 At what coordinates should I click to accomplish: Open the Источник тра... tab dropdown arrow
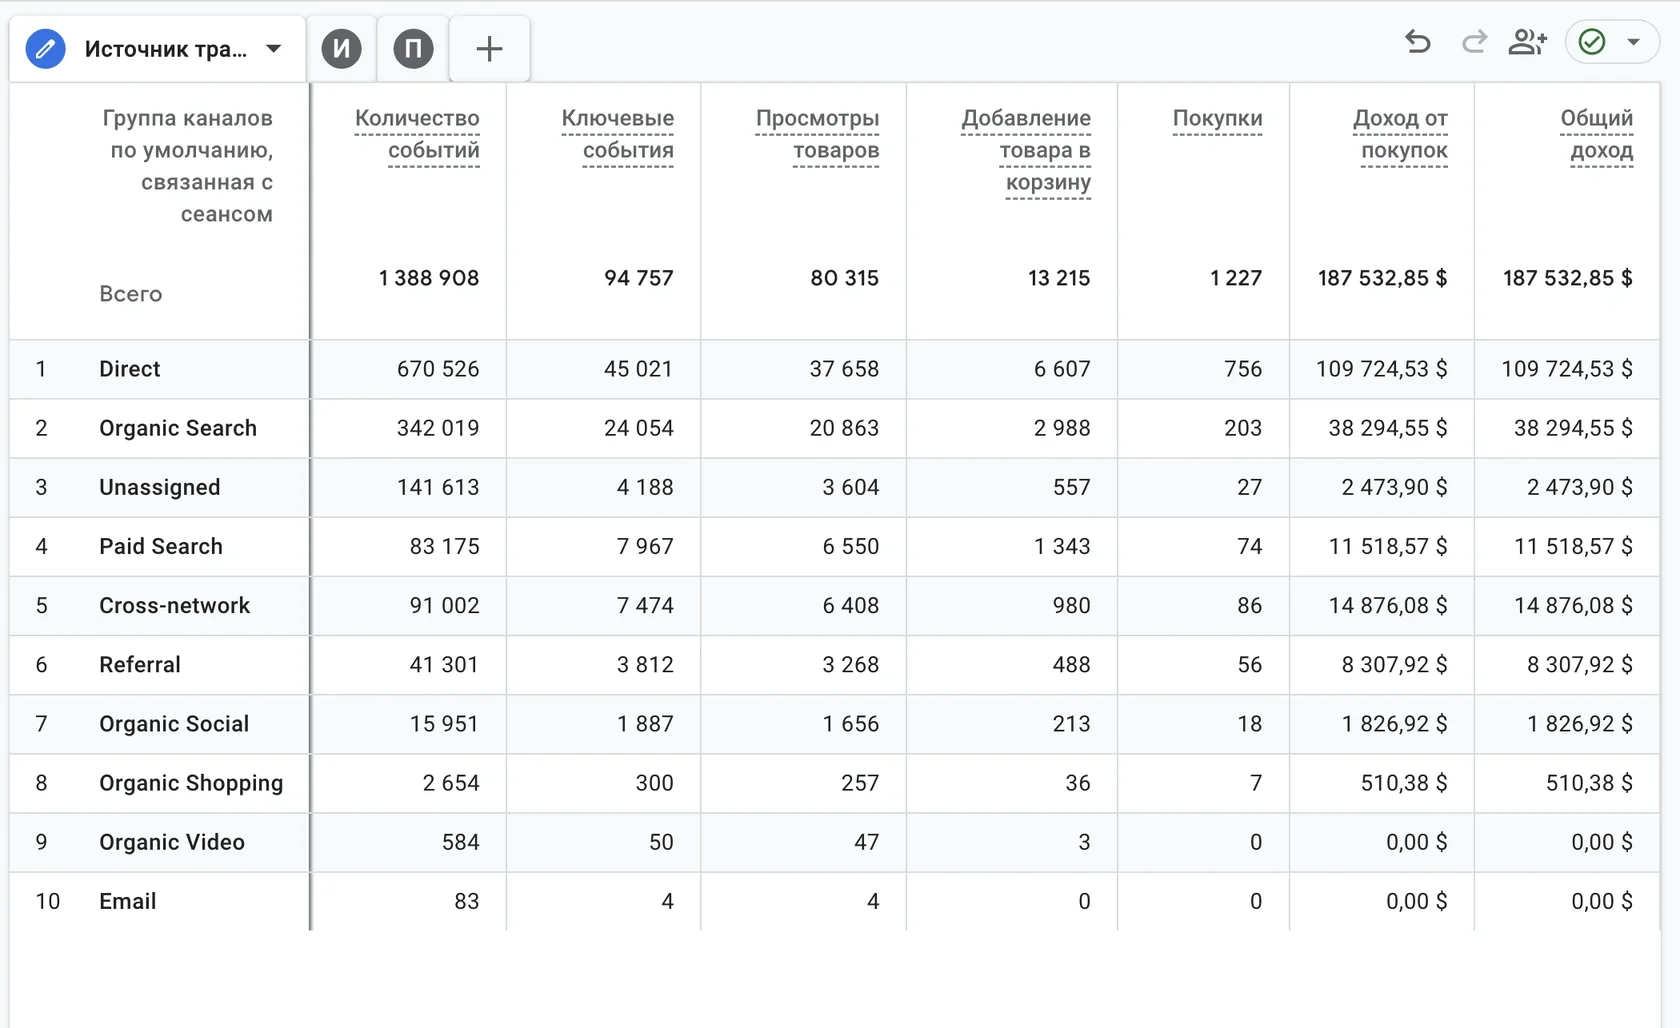pyautogui.click(x=273, y=48)
